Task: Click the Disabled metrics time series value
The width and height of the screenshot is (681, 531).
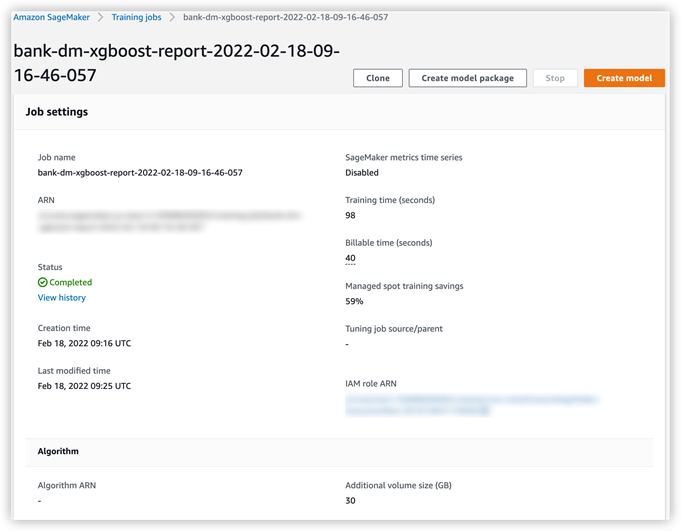Action: pos(362,173)
